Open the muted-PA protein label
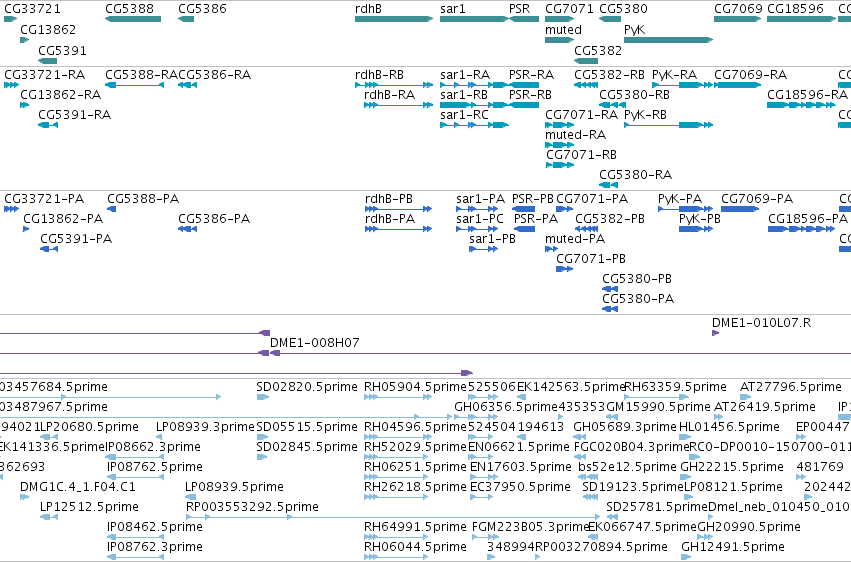The height and width of the screenshot is (562, 851). [x=575, y=239]
